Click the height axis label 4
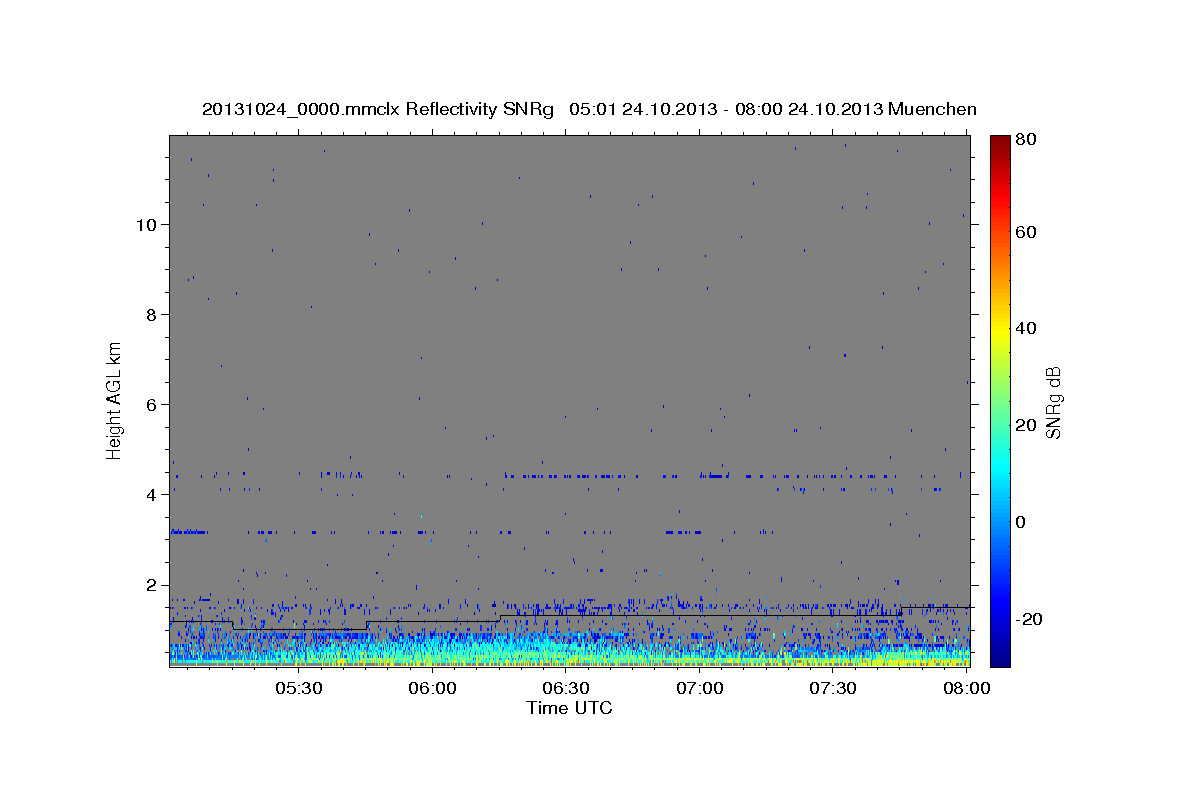This screenshot has height=800, width=1200. 150,494
